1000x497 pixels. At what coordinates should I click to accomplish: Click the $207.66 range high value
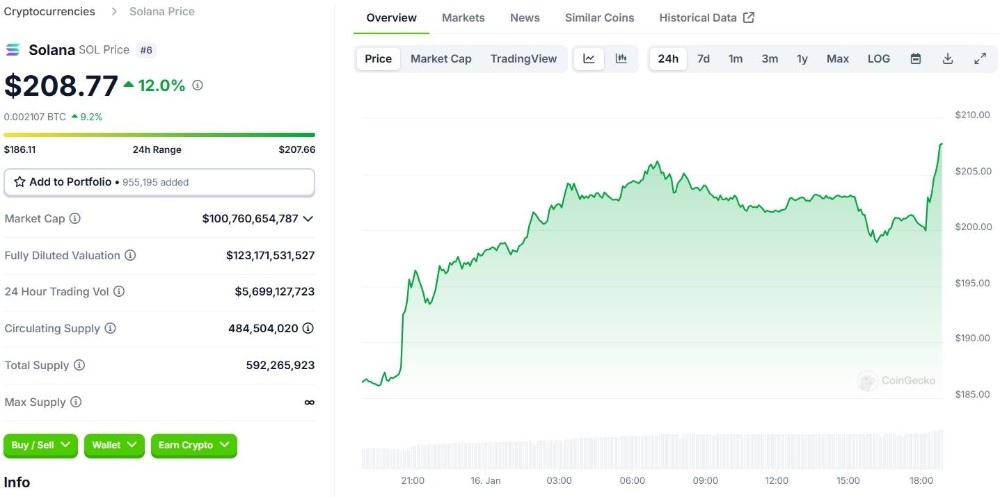pos(297,150)
